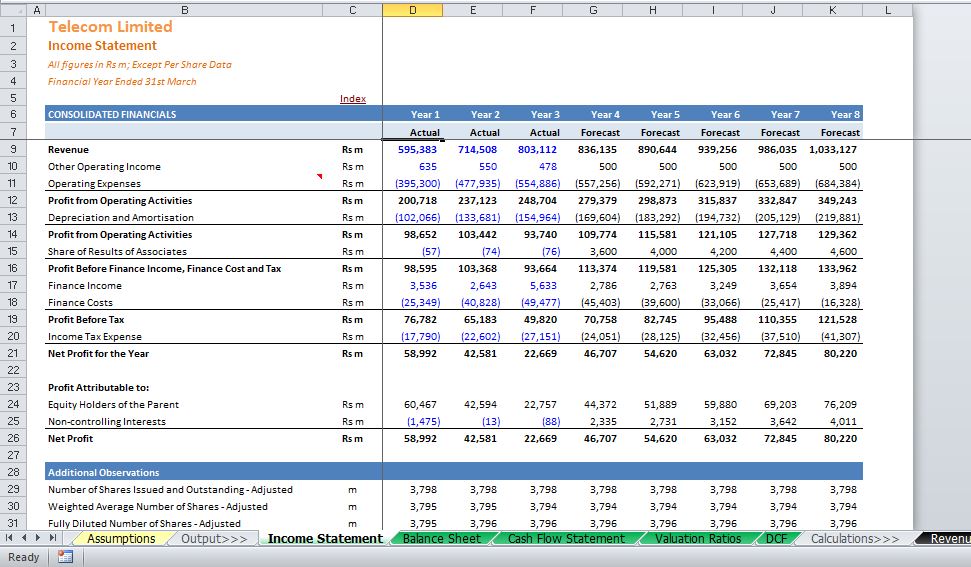Switch to the Balance Sheet tab

442,539
